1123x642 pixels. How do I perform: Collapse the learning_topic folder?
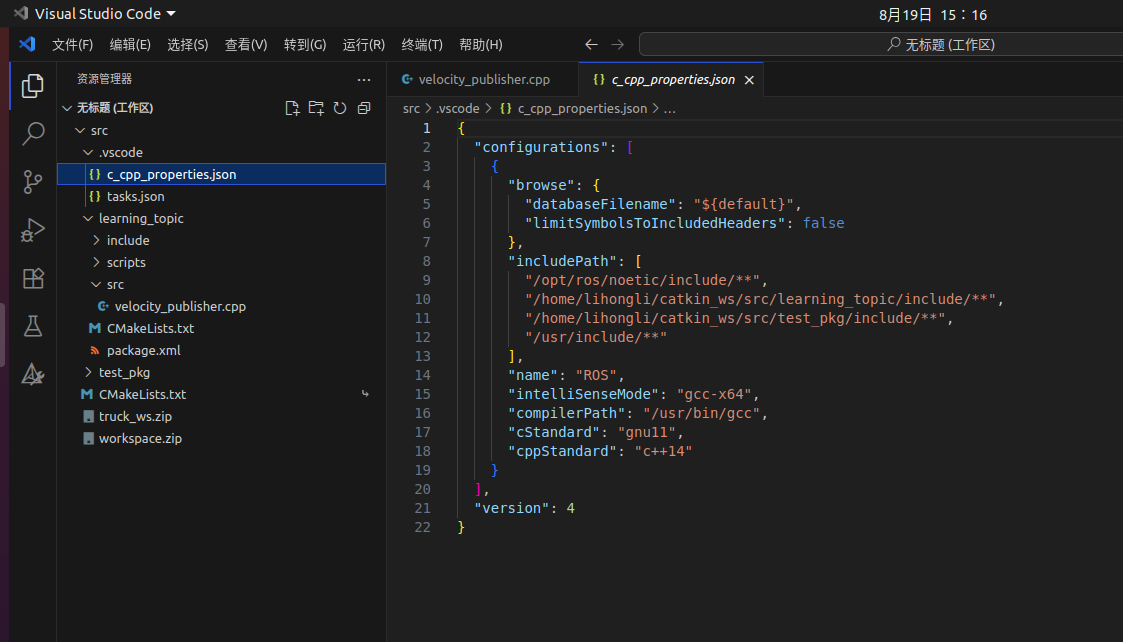(x=88, y=219)
